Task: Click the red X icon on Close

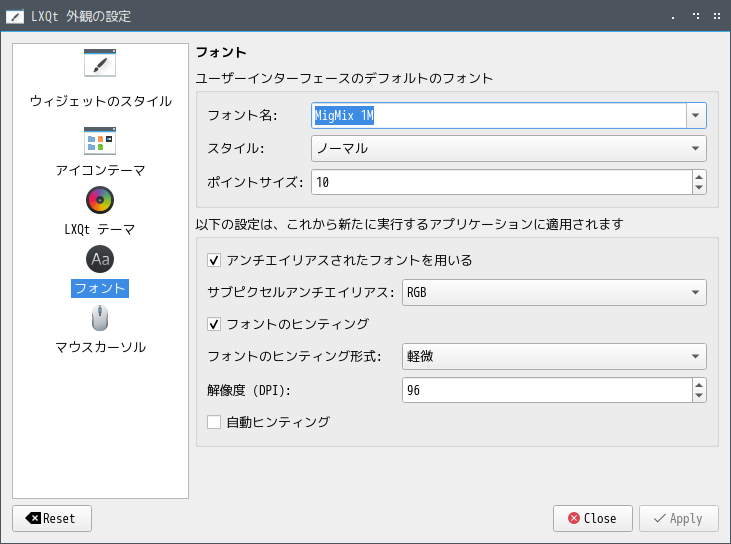Action: pos(574,518)
